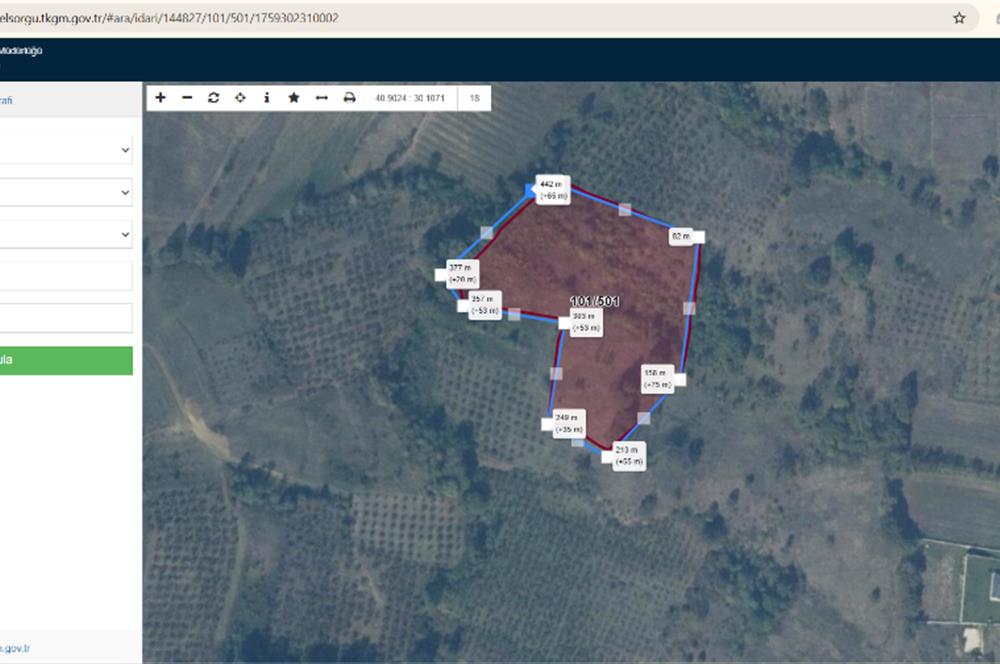Activate the crosshair locate tool

240,98
